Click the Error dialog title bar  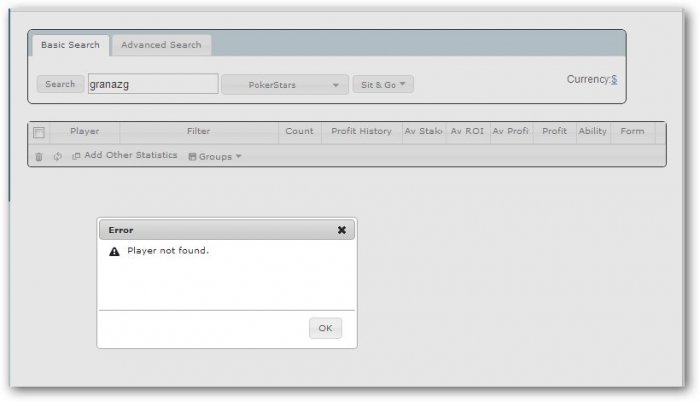click(x=227, y=230)
